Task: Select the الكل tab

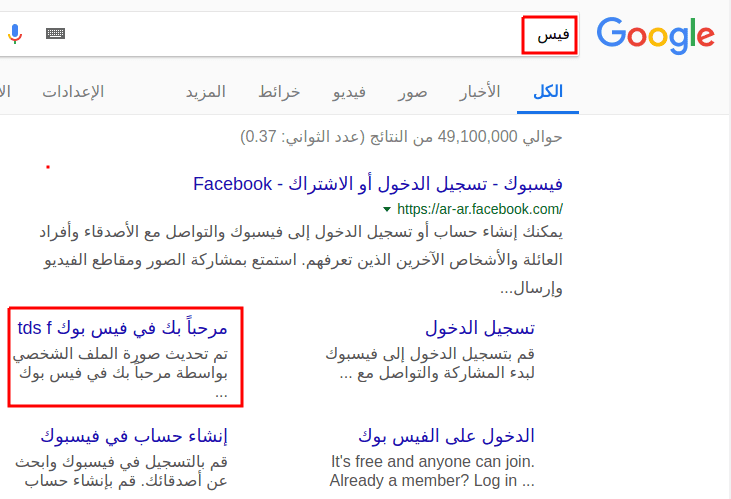Action: (x=548, y=92)
